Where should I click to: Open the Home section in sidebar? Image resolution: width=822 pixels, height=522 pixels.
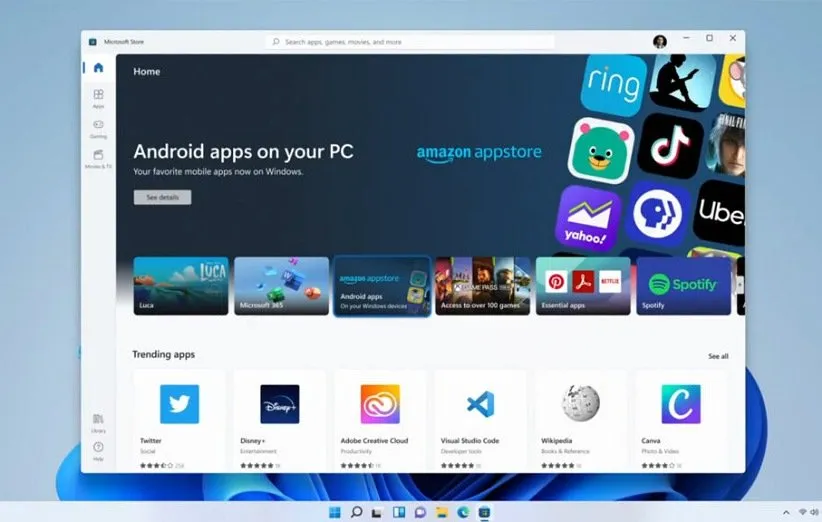coord(98,68)
